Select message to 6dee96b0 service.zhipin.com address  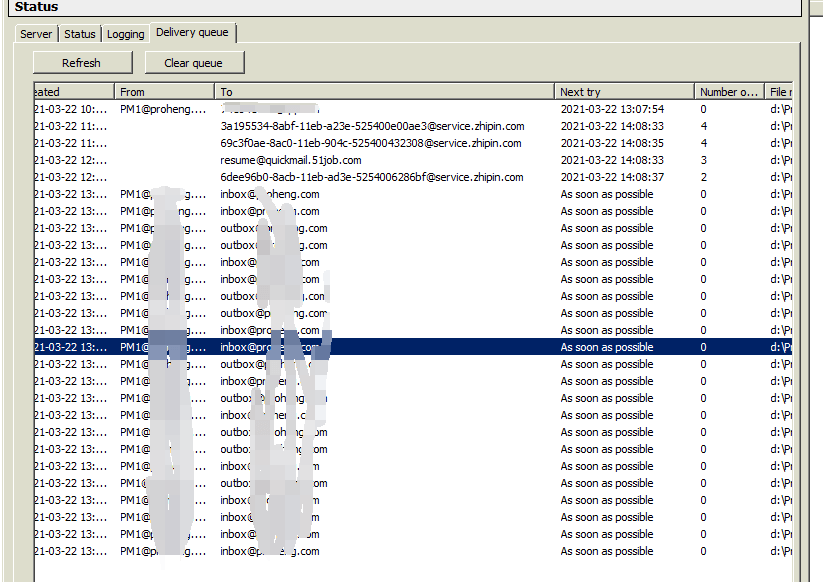pos(372,177)
